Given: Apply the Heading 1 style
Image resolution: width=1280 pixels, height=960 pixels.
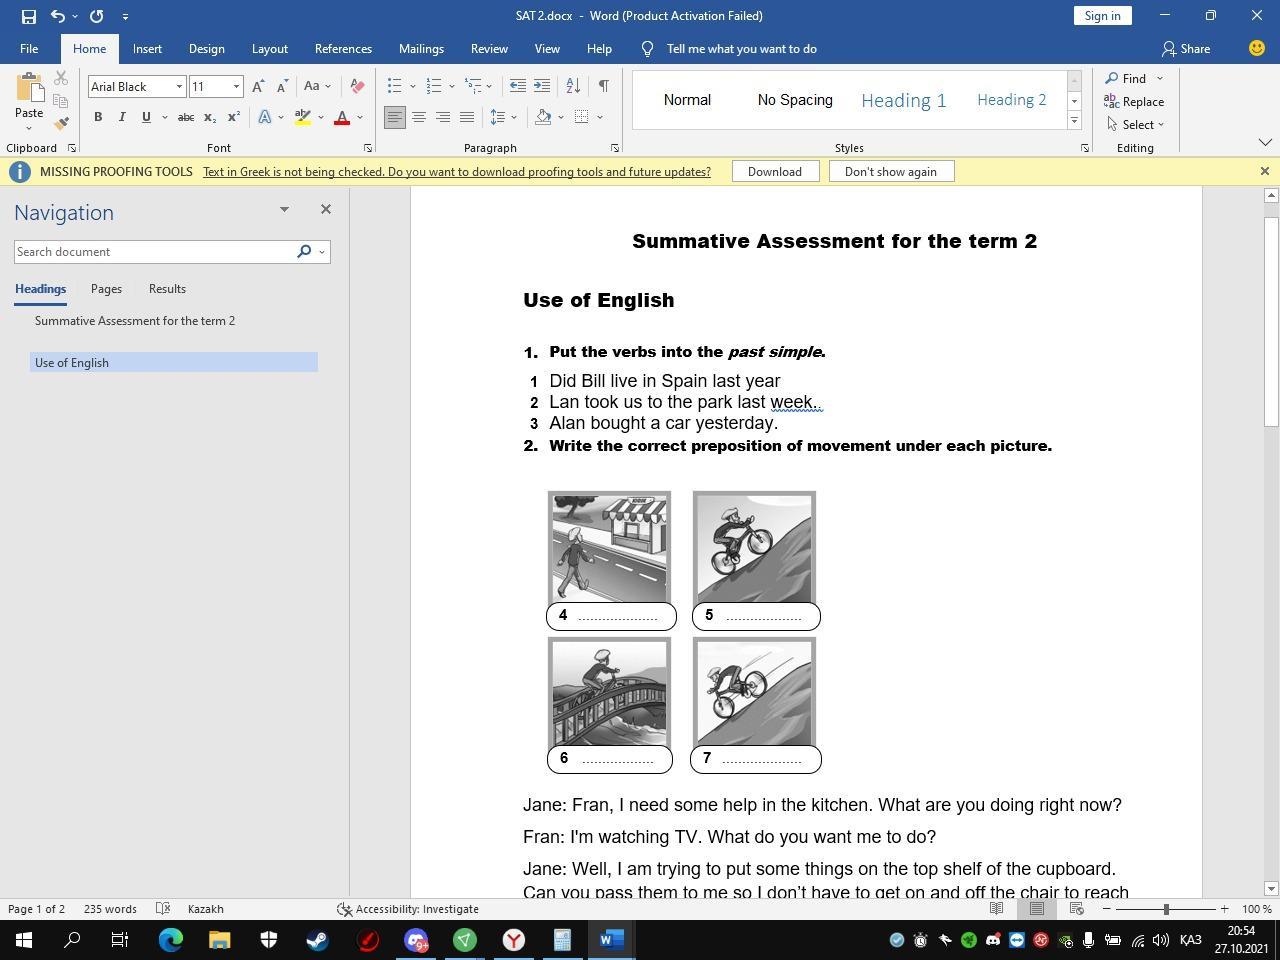Looking at the screenshot, I should pos(903,100).
